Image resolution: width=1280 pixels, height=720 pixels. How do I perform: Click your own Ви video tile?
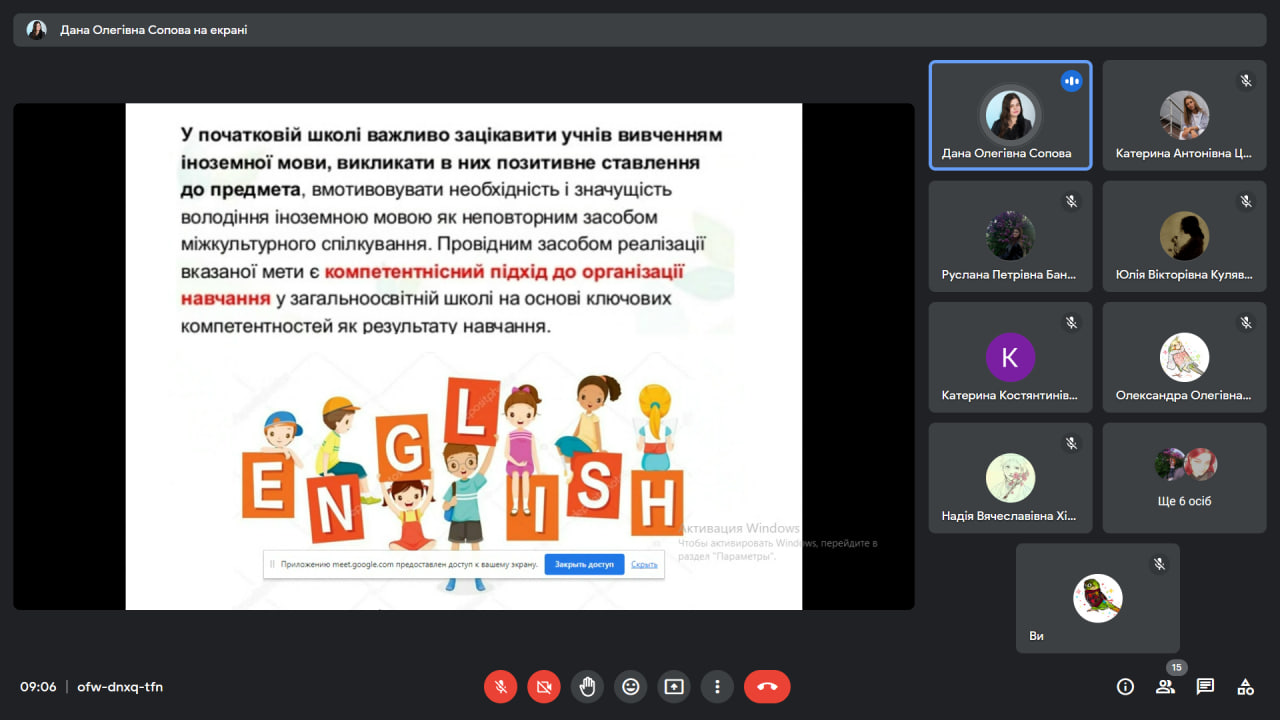[x=1097, y=598]
